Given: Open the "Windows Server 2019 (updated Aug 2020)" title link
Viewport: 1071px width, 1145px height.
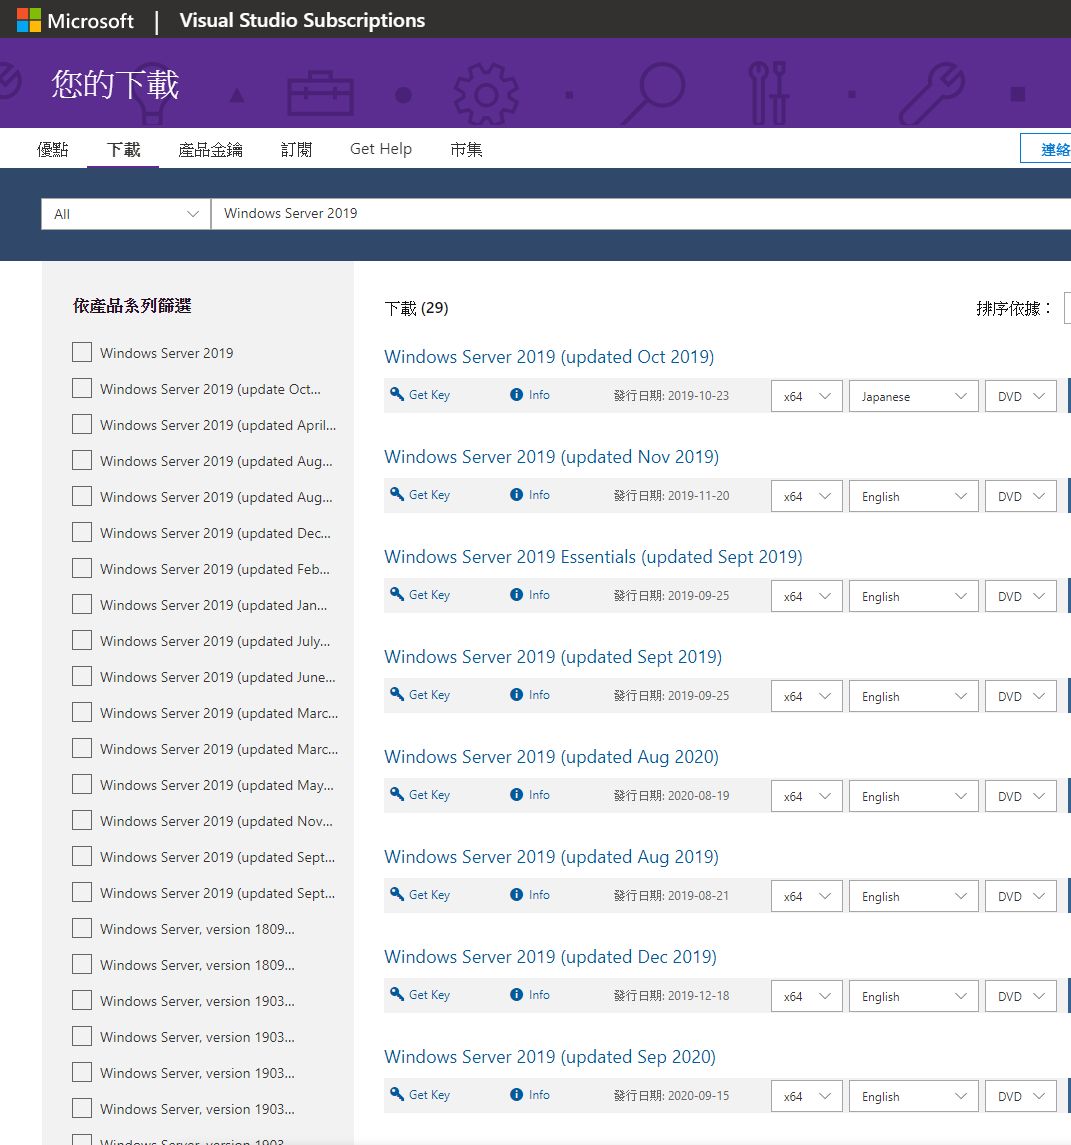Looking at the screenshot, I should pos(551,757).
